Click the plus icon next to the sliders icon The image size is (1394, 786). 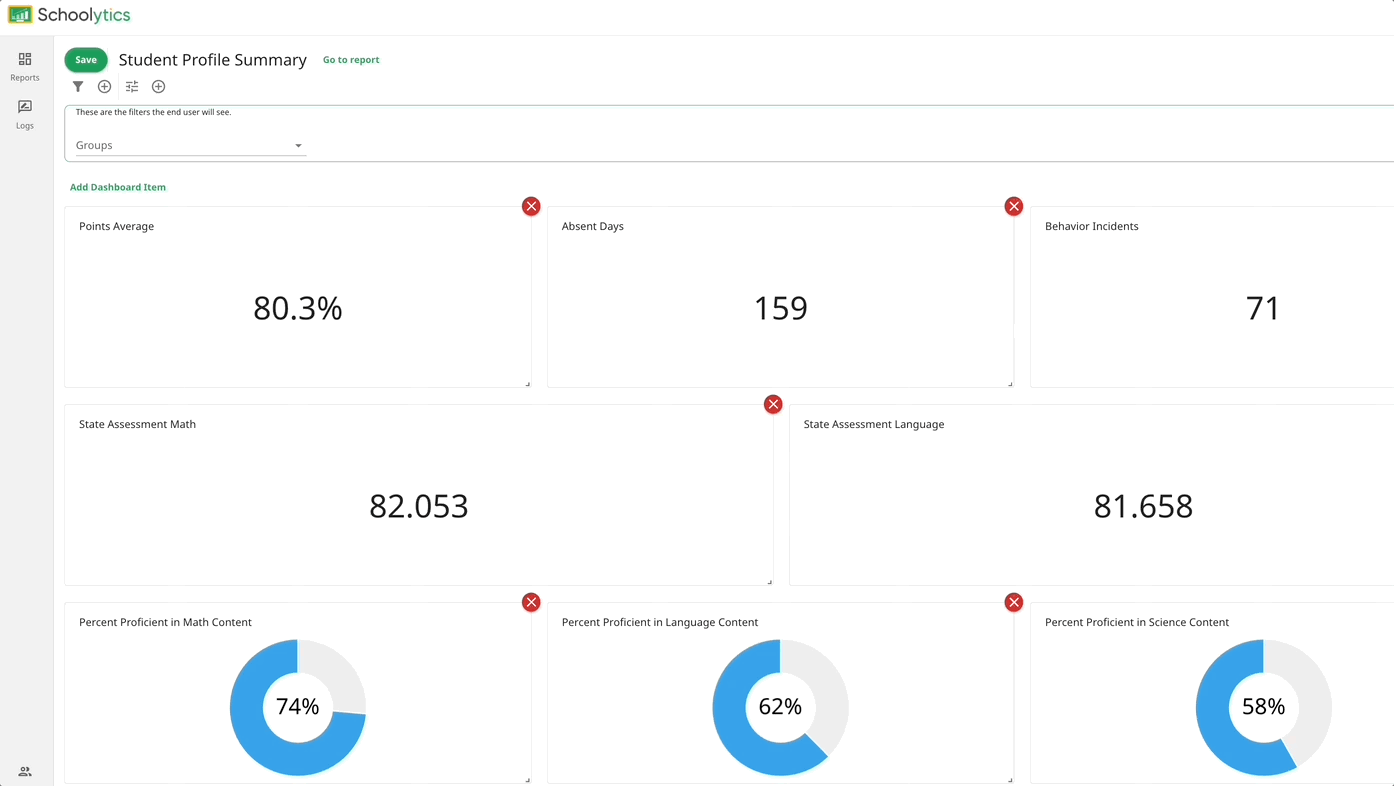(x=158, y=87)
